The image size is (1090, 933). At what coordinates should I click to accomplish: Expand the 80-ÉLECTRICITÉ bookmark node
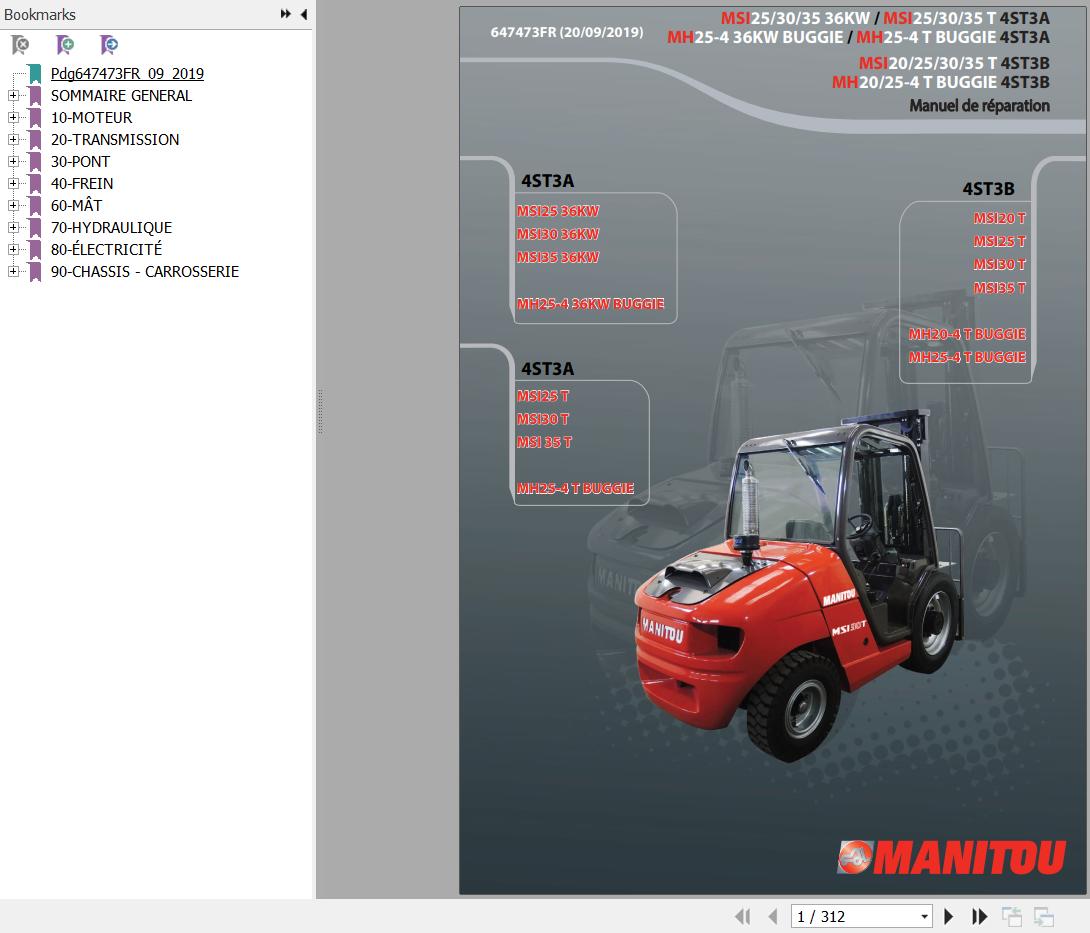[x=13, y=249]
